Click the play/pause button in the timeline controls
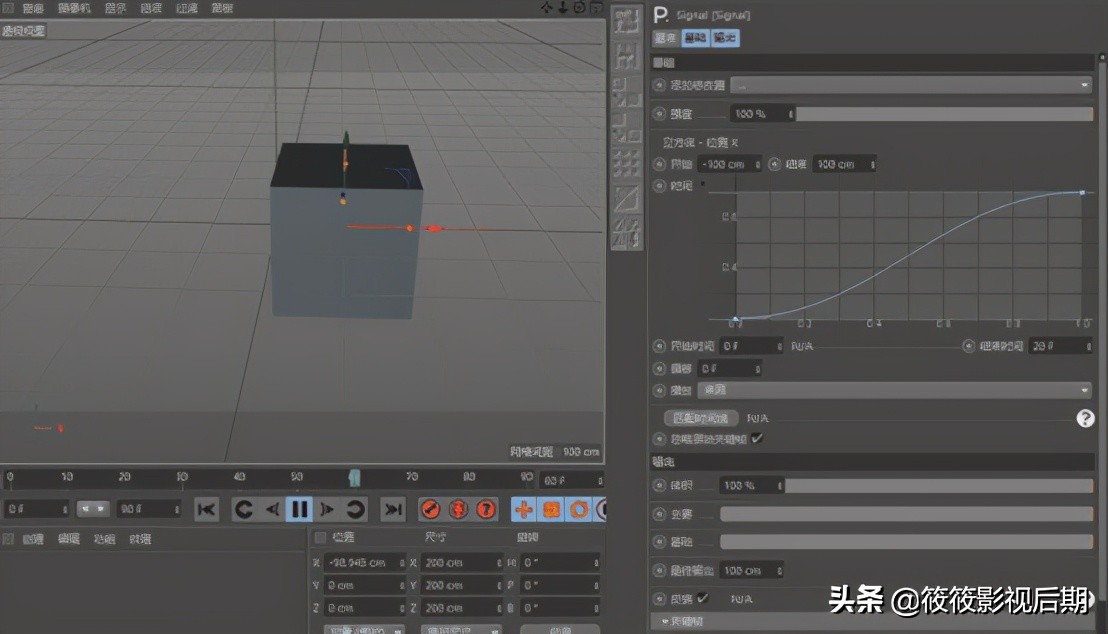The height and width of the screenshot is (634, 1108). [x=300, y=509]
